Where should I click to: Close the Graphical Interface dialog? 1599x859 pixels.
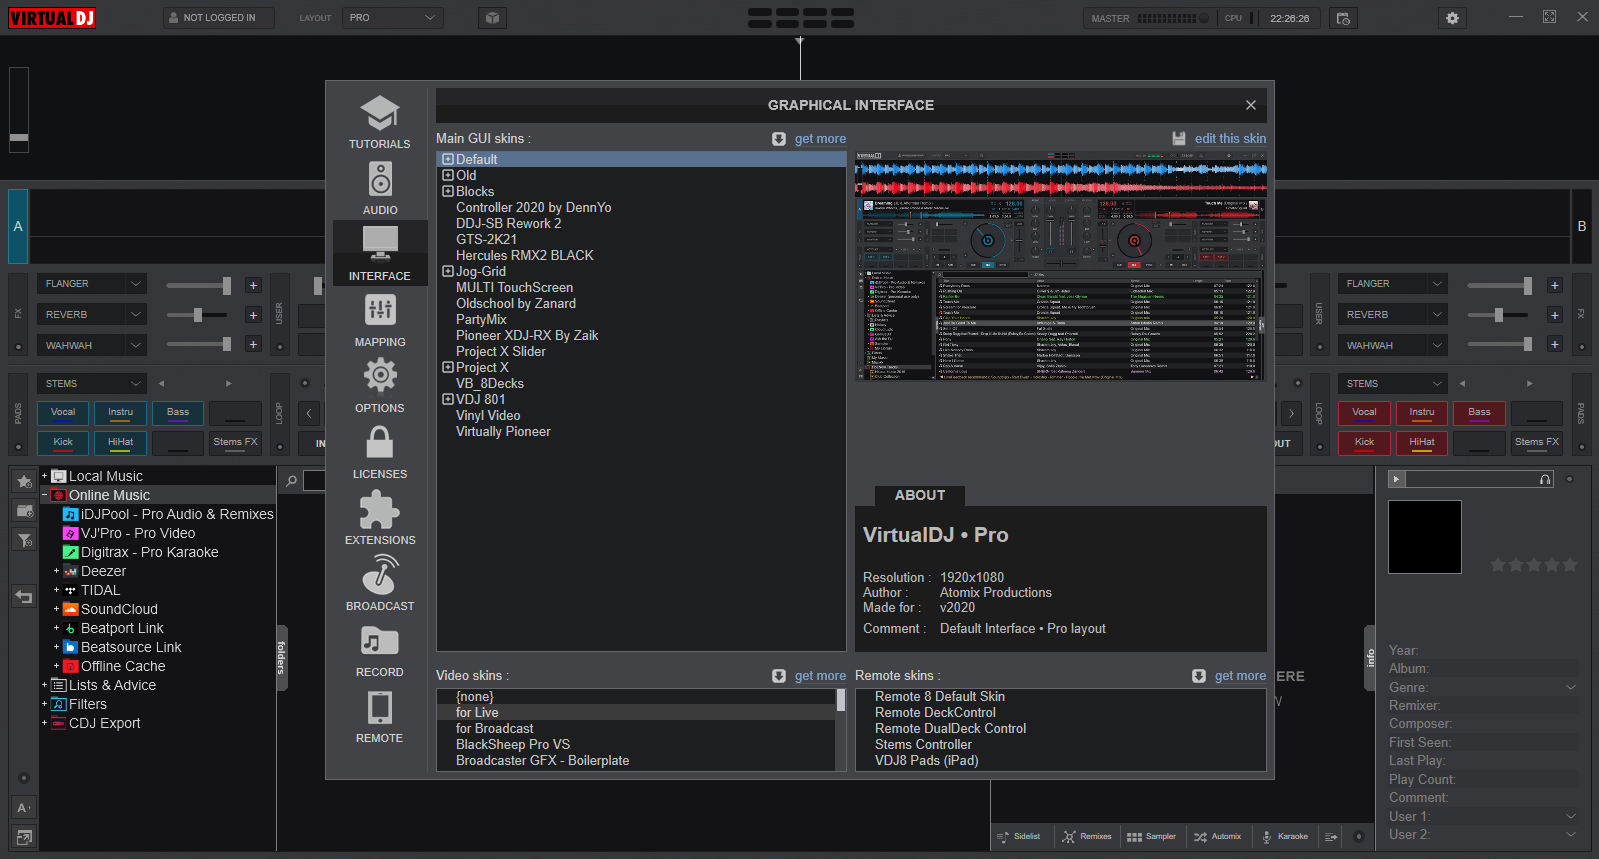tap(1250, 105)
